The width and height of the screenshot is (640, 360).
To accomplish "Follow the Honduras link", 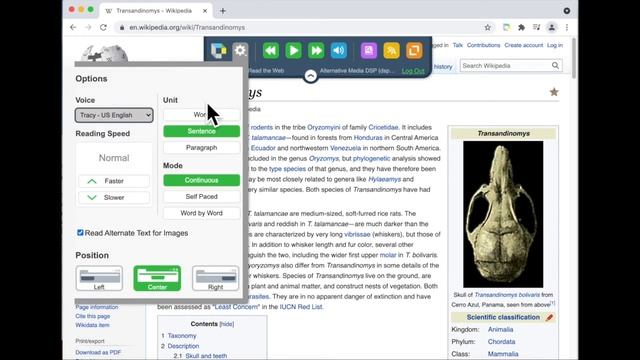I will point(368,138).
